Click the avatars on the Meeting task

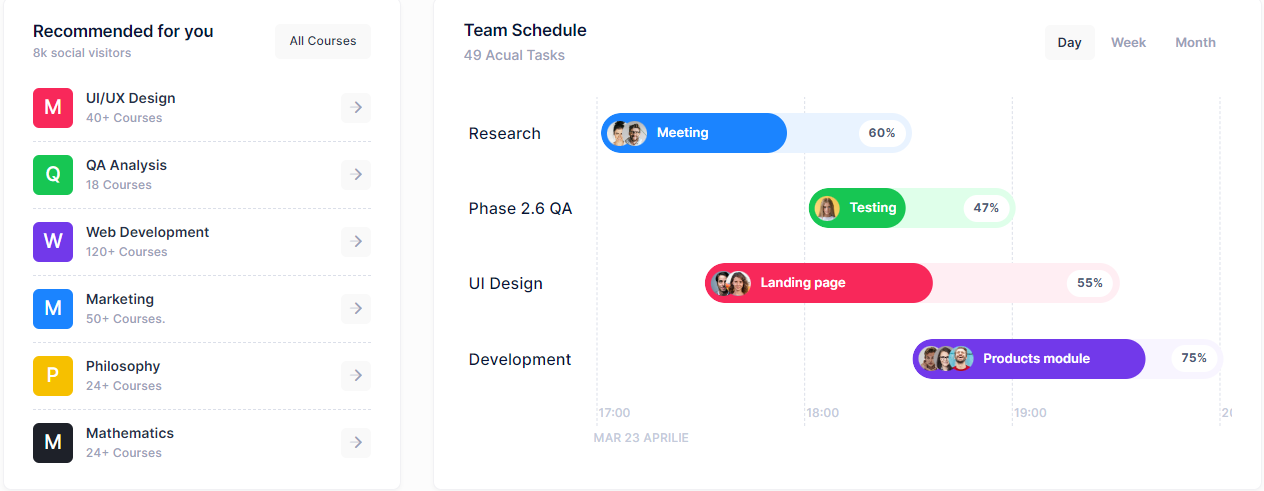click(628, 133)
